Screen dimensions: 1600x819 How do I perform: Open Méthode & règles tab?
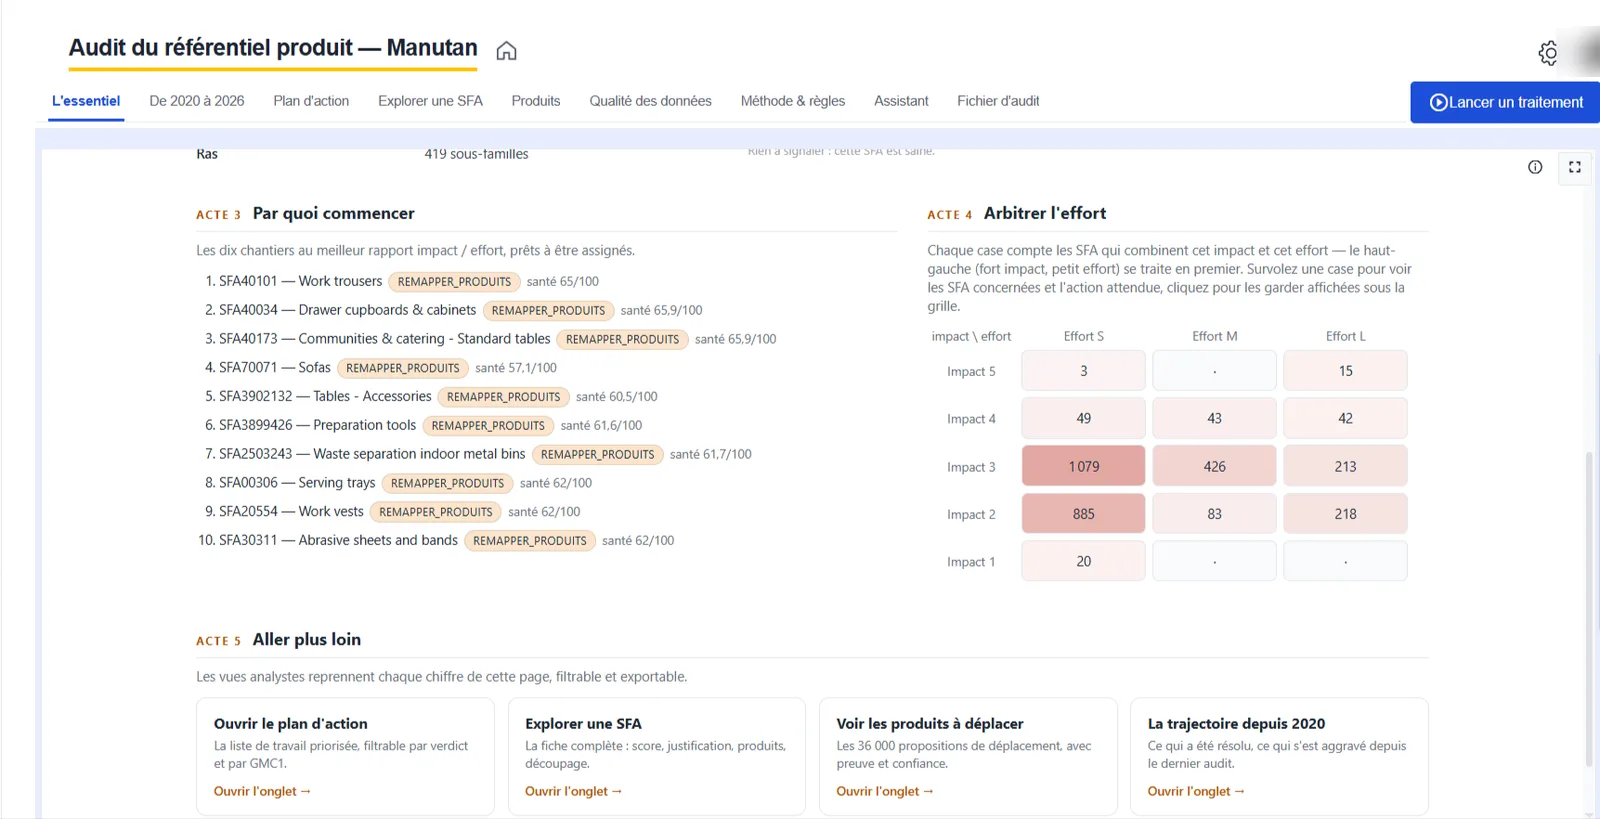tap(793, 101)
